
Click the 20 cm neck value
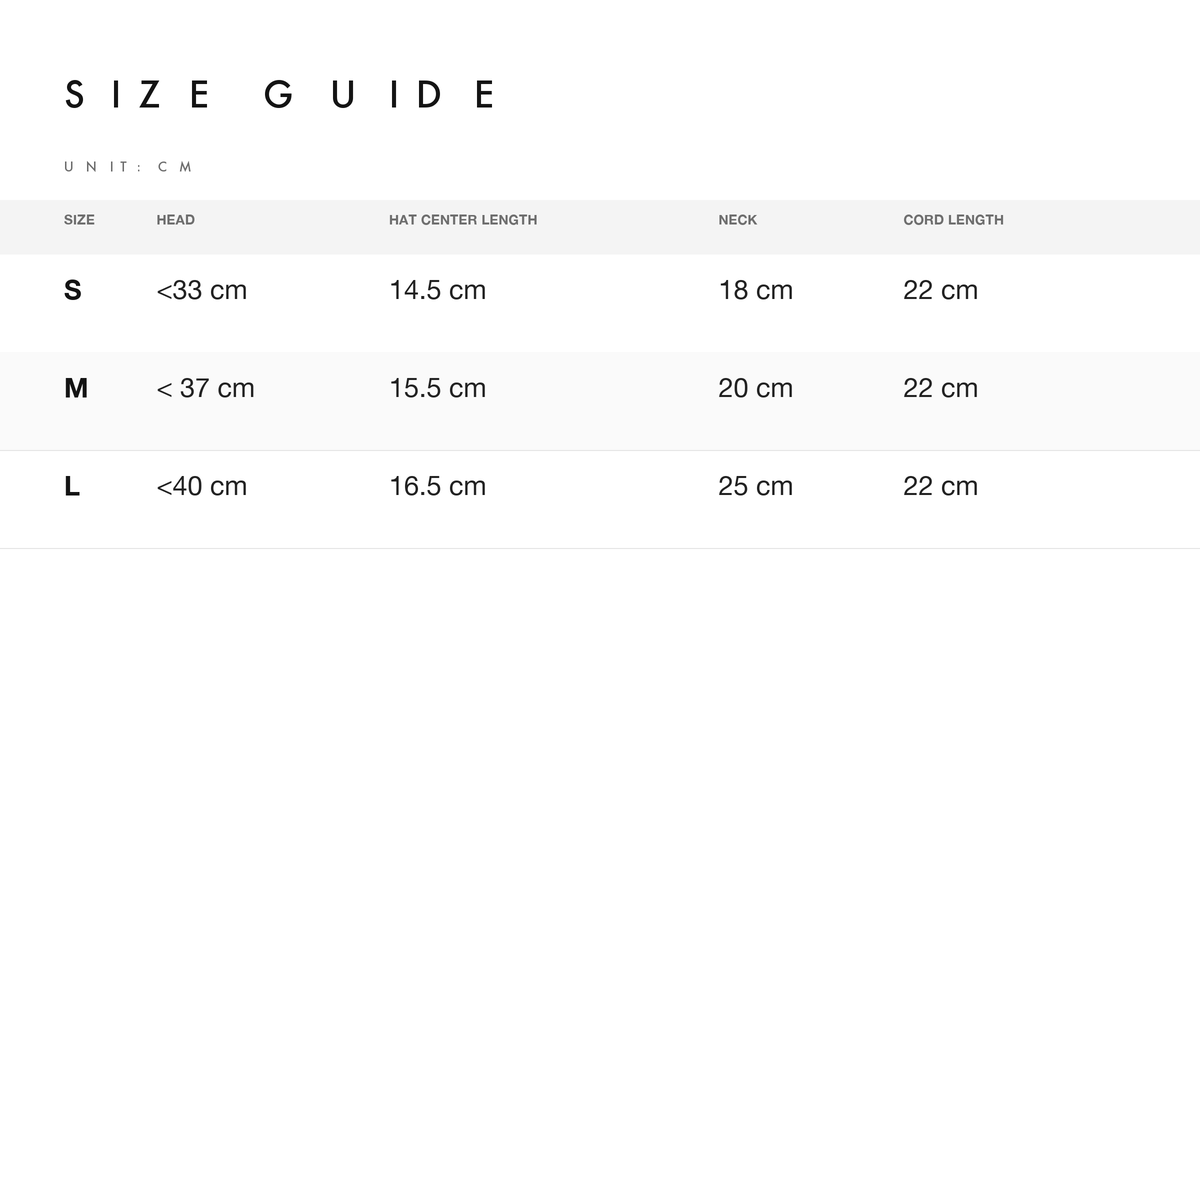tap(756, 388)
